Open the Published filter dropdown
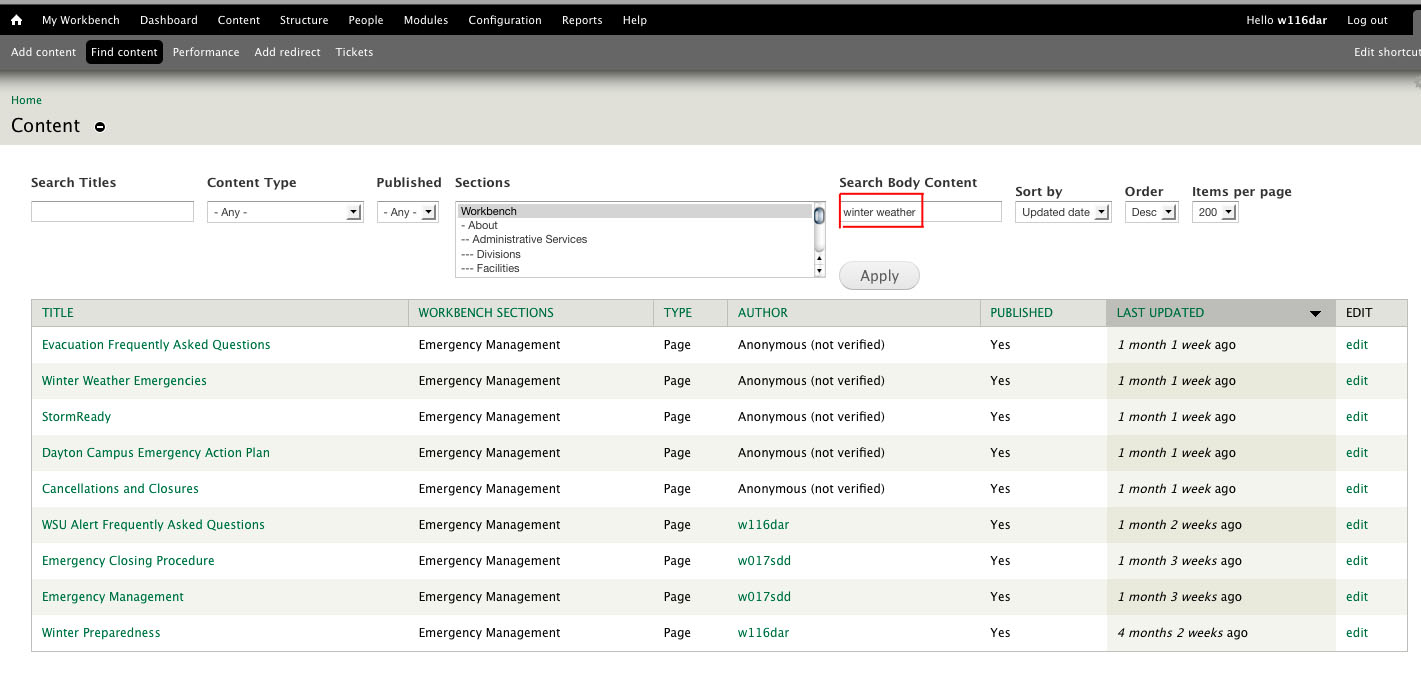Image resolution: width=1421 pixels, height=697 pixels. tap(408, 212)
